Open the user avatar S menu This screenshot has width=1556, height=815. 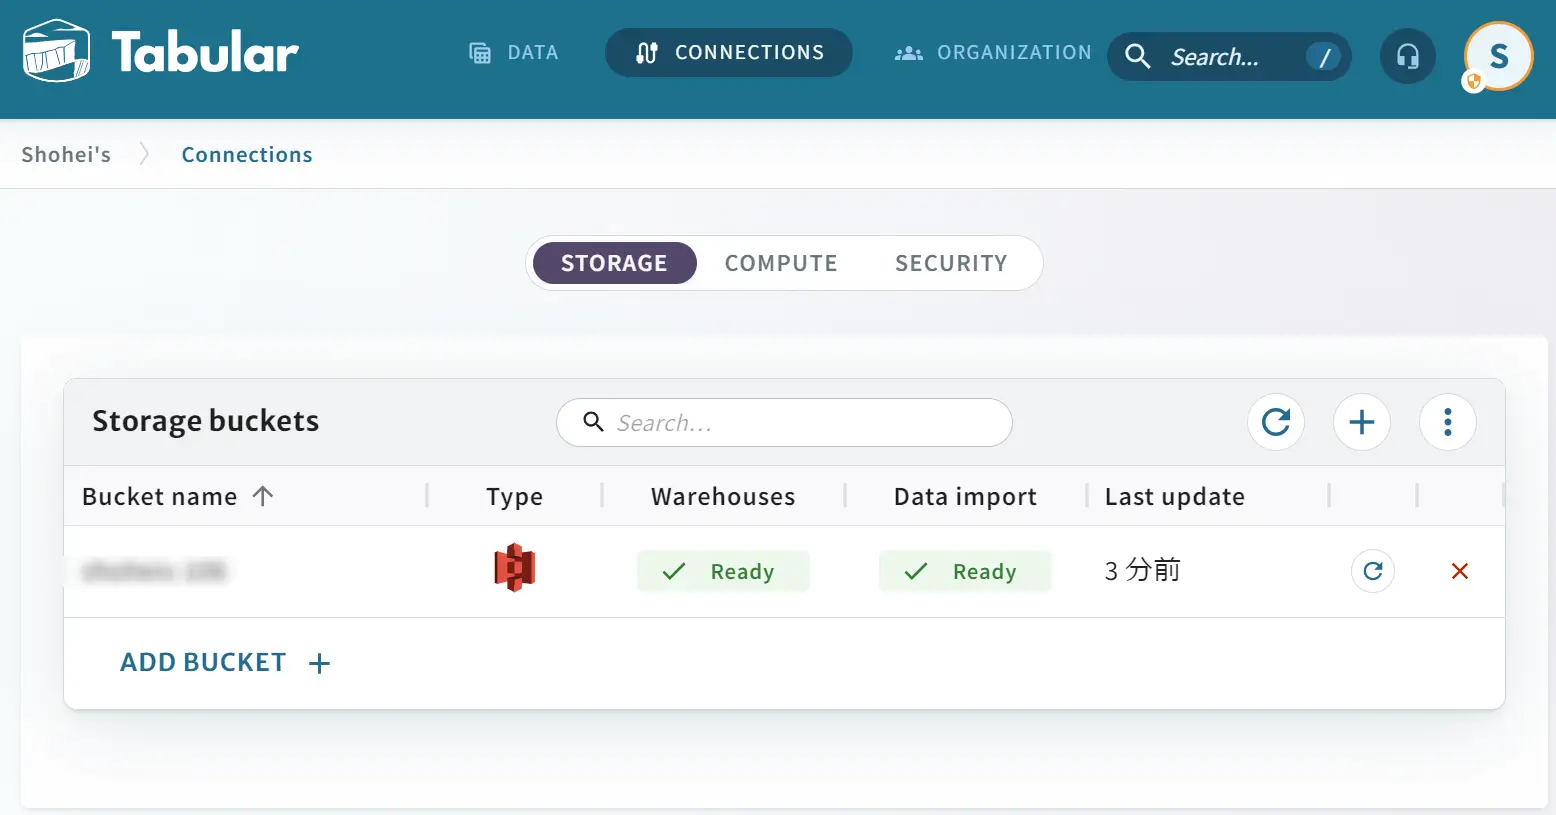tap(1499, 56)
